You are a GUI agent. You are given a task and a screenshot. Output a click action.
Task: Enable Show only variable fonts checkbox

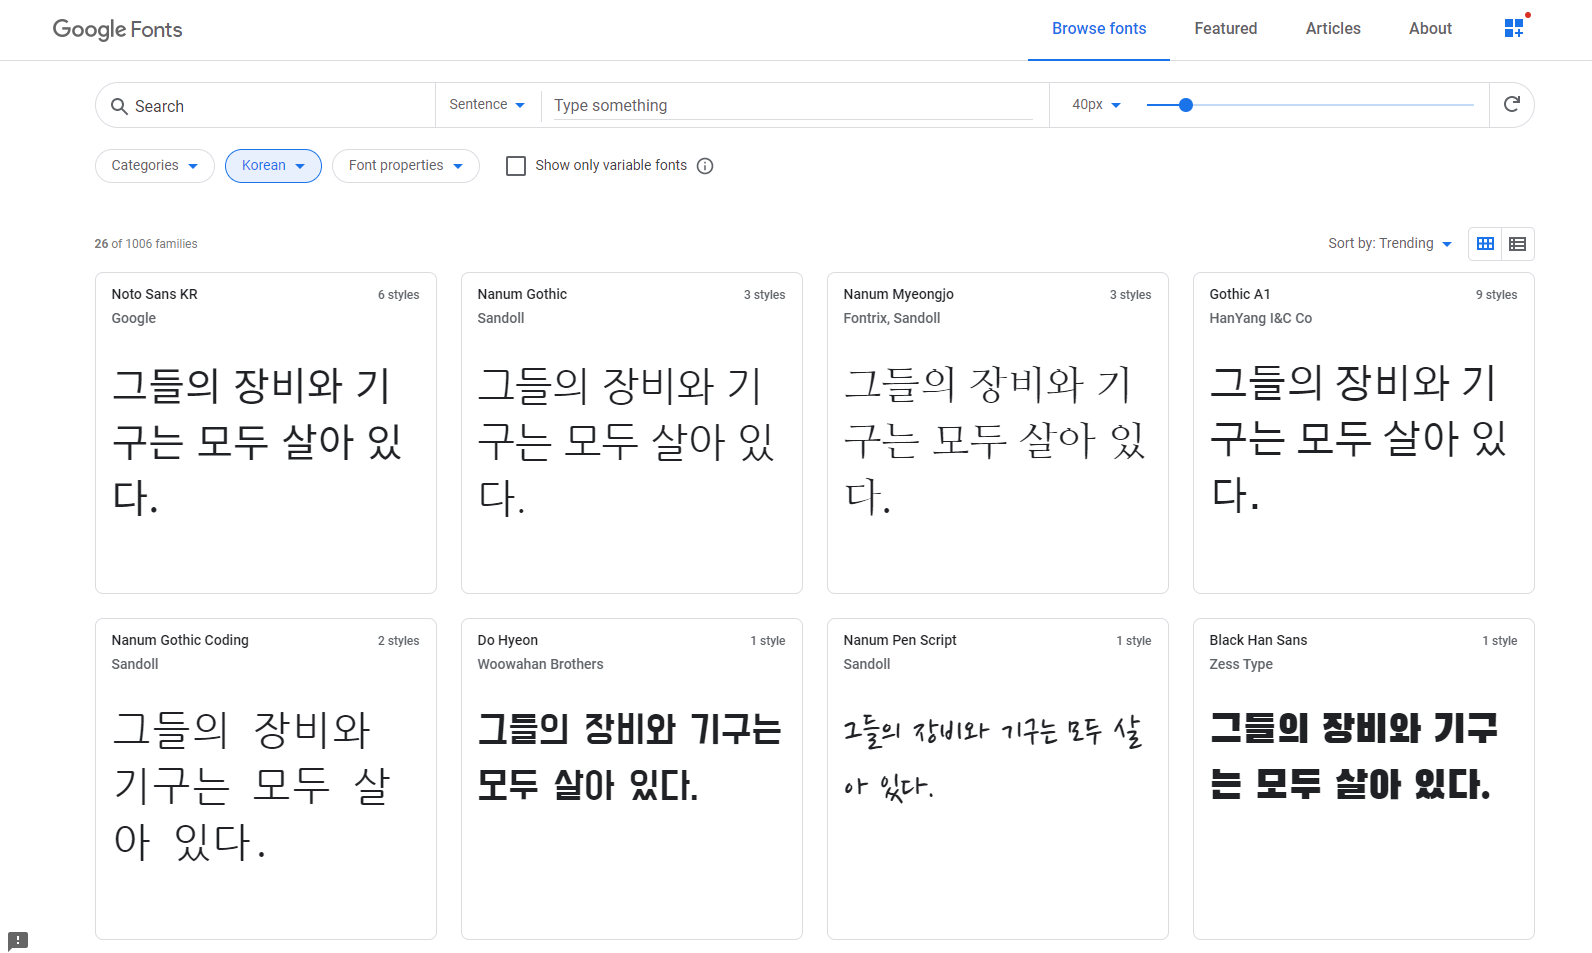(x=516, y=166)
